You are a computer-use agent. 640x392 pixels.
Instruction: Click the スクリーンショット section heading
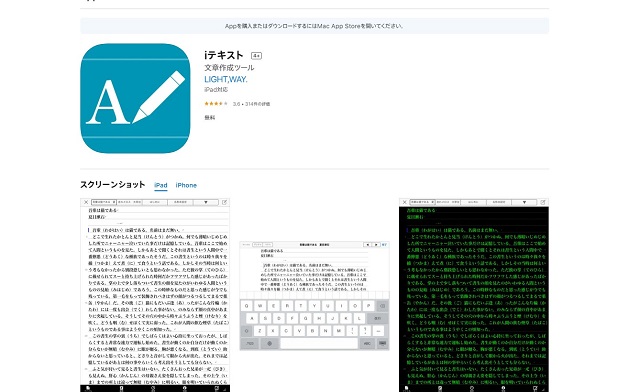click(x=113, y=185)
